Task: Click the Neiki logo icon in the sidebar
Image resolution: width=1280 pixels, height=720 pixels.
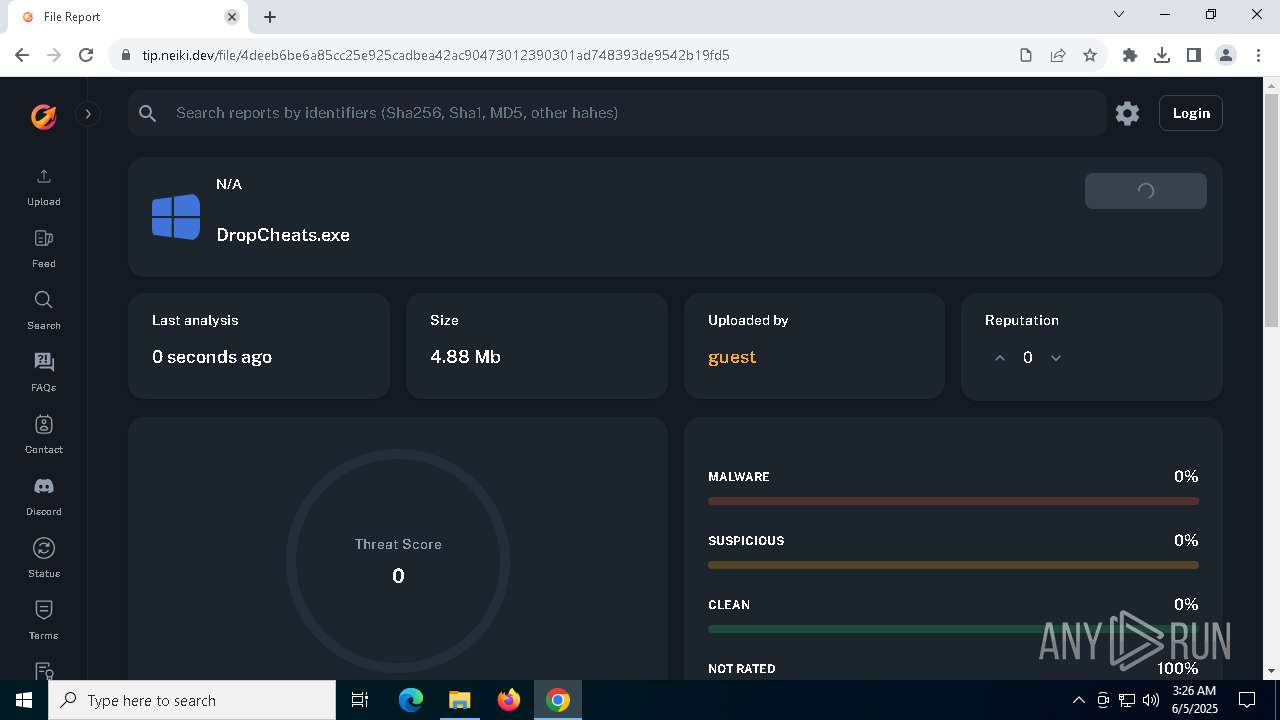Action: (43, 116)
